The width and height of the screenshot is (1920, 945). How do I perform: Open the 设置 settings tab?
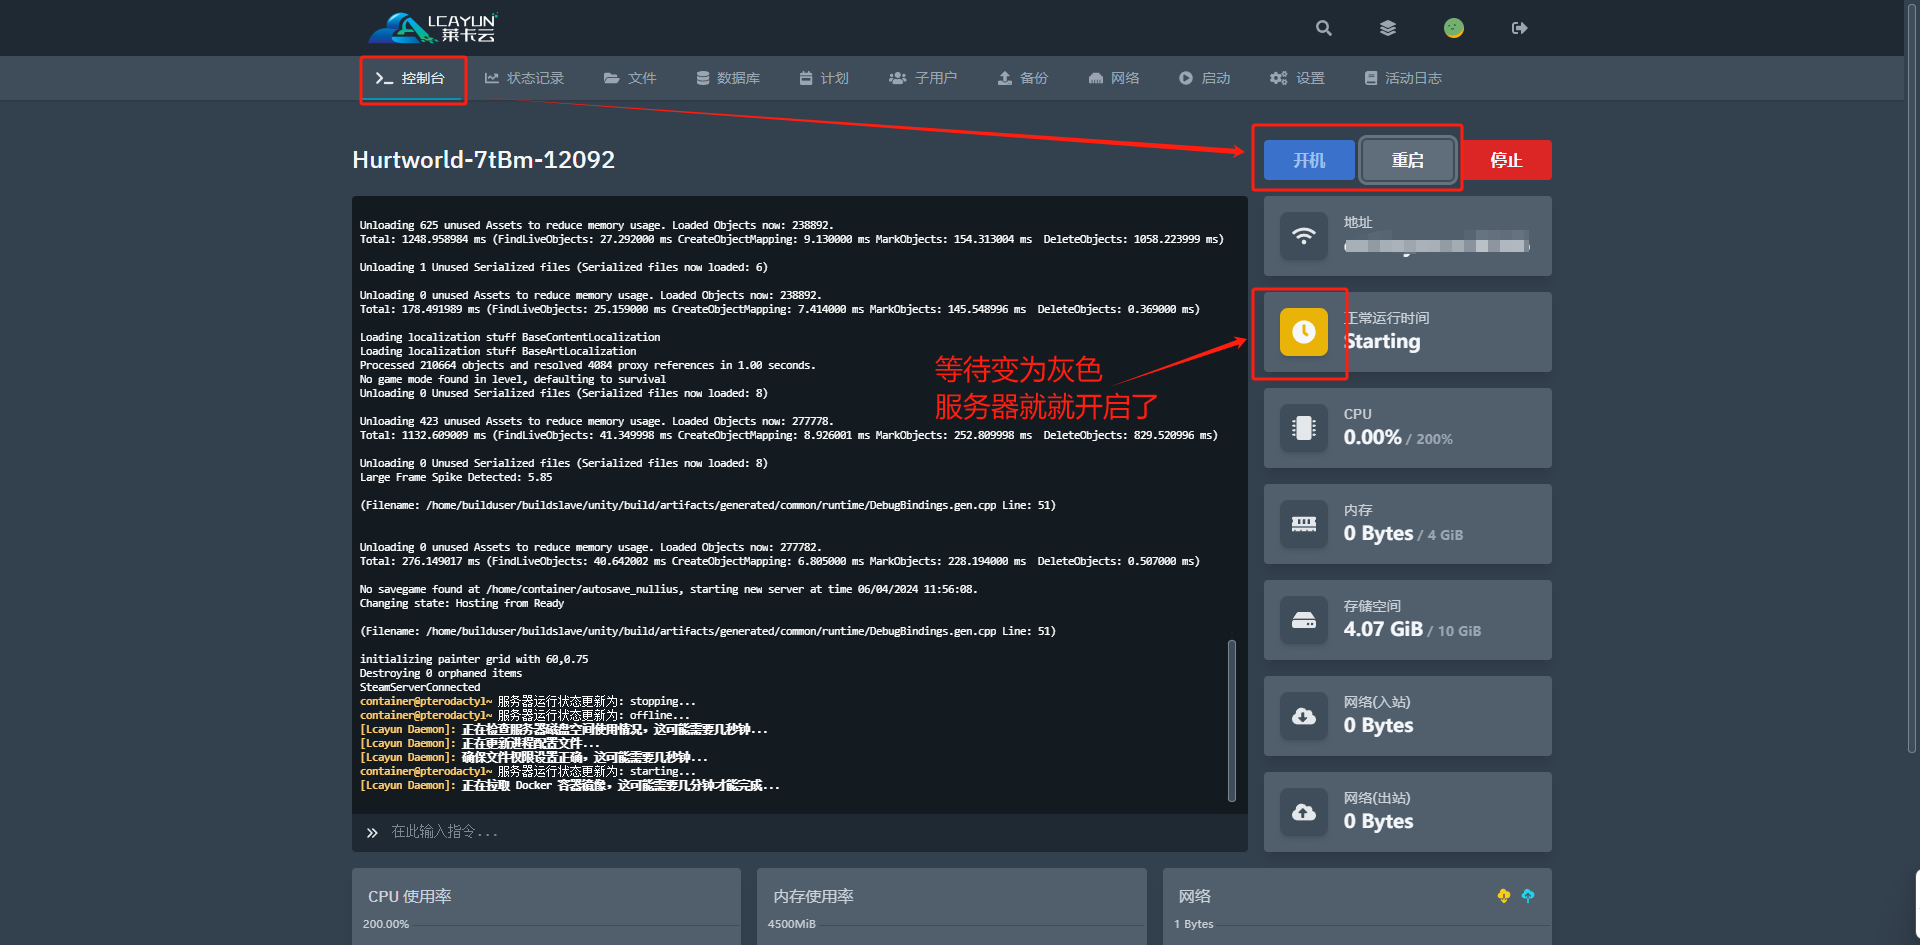pyautogui.click(x=1297, y=78)
